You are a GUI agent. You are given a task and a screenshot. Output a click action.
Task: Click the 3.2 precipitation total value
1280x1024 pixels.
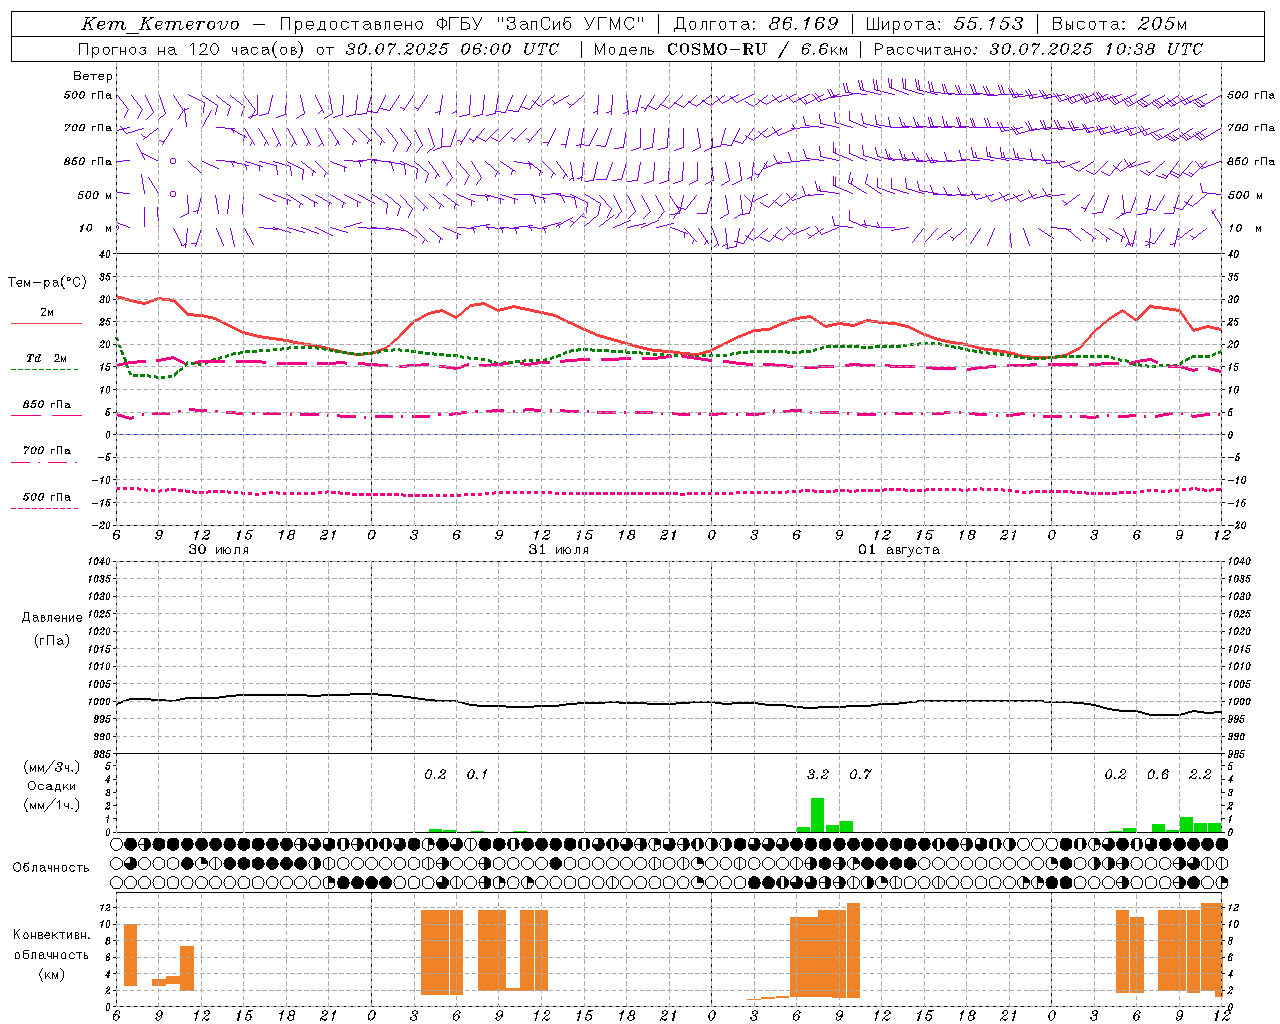coord(818,774)
